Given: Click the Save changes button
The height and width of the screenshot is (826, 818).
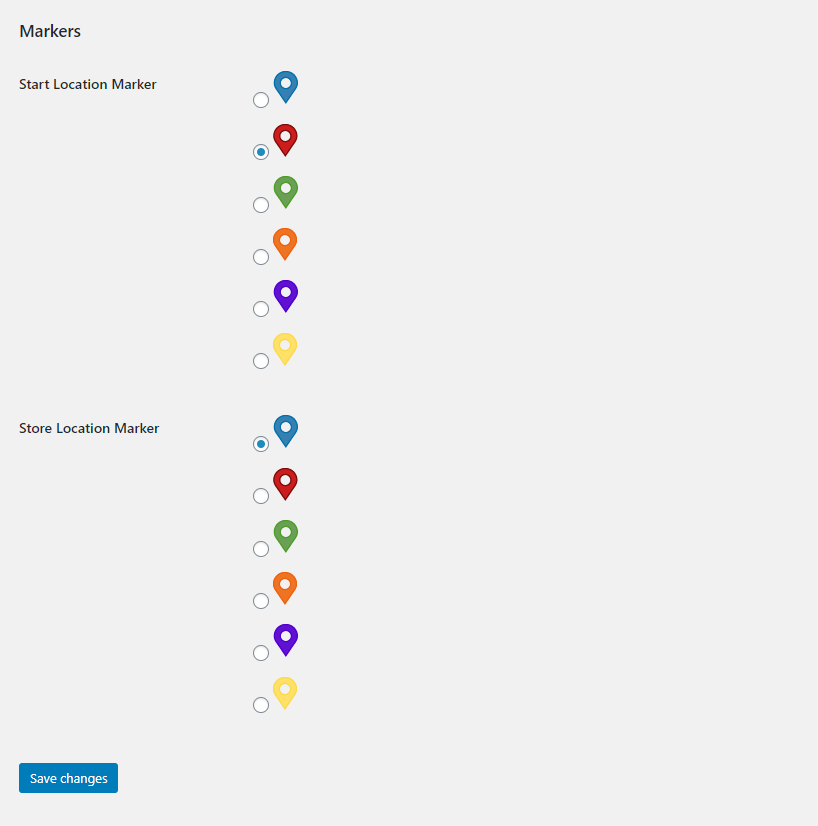Looking at the screenshot, I should pos(68,778).
